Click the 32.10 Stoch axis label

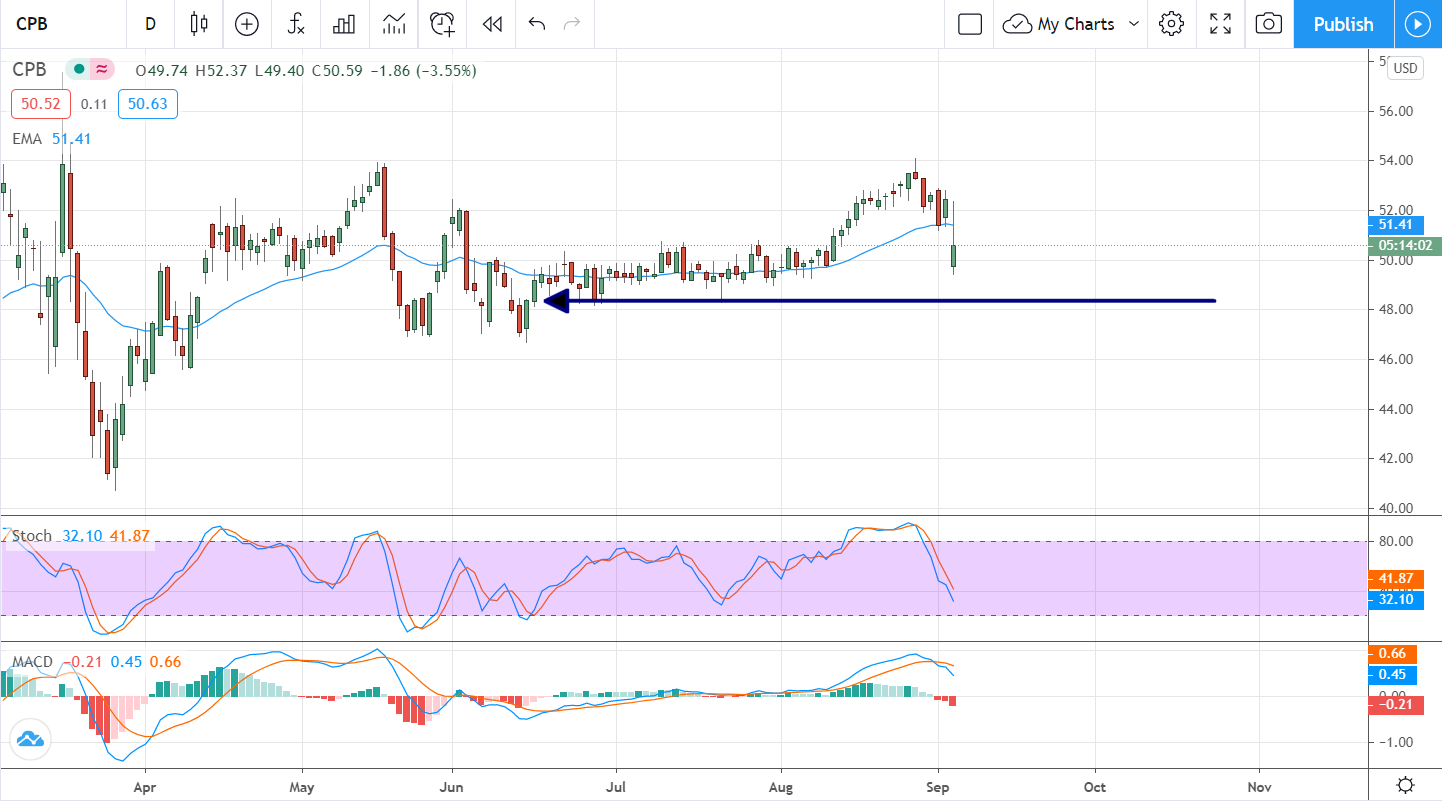pyautogui.click(x=1394, y=598)
